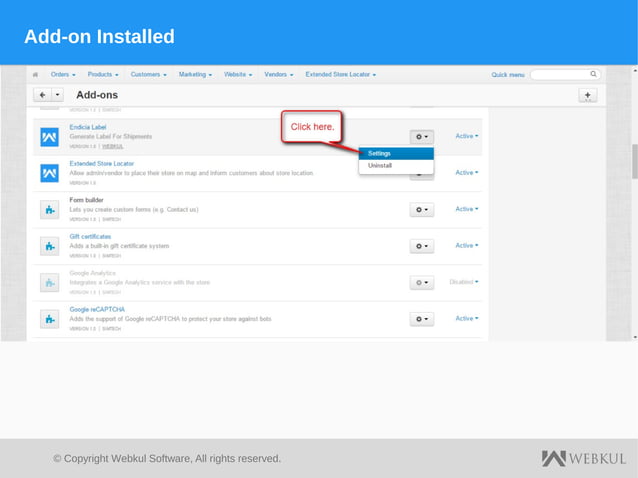The height and width of the screenshot is (478, 638).
Task: Change Google reCAPTCHA Active status dropdown
Action: [467, 318]
